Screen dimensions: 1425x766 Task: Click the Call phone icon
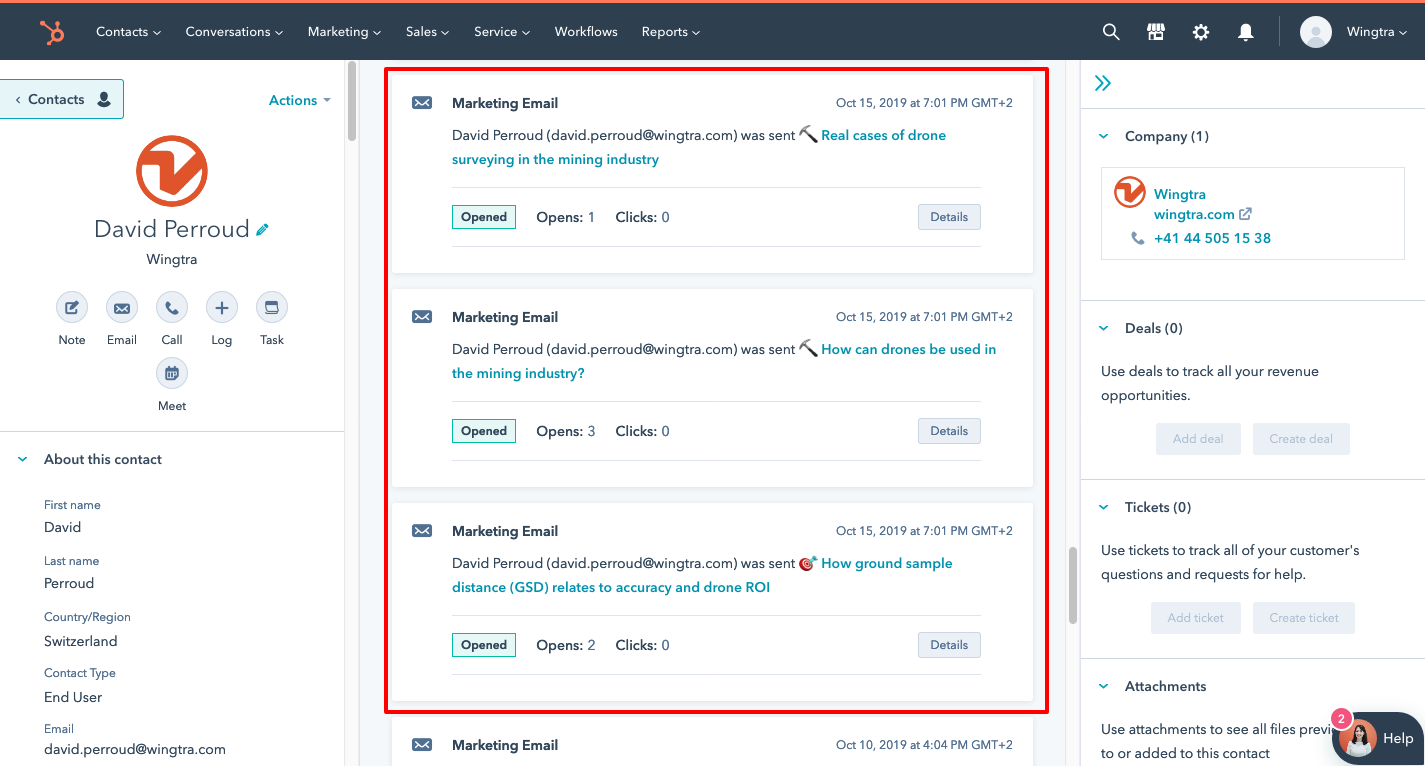[x=172, y=308]
